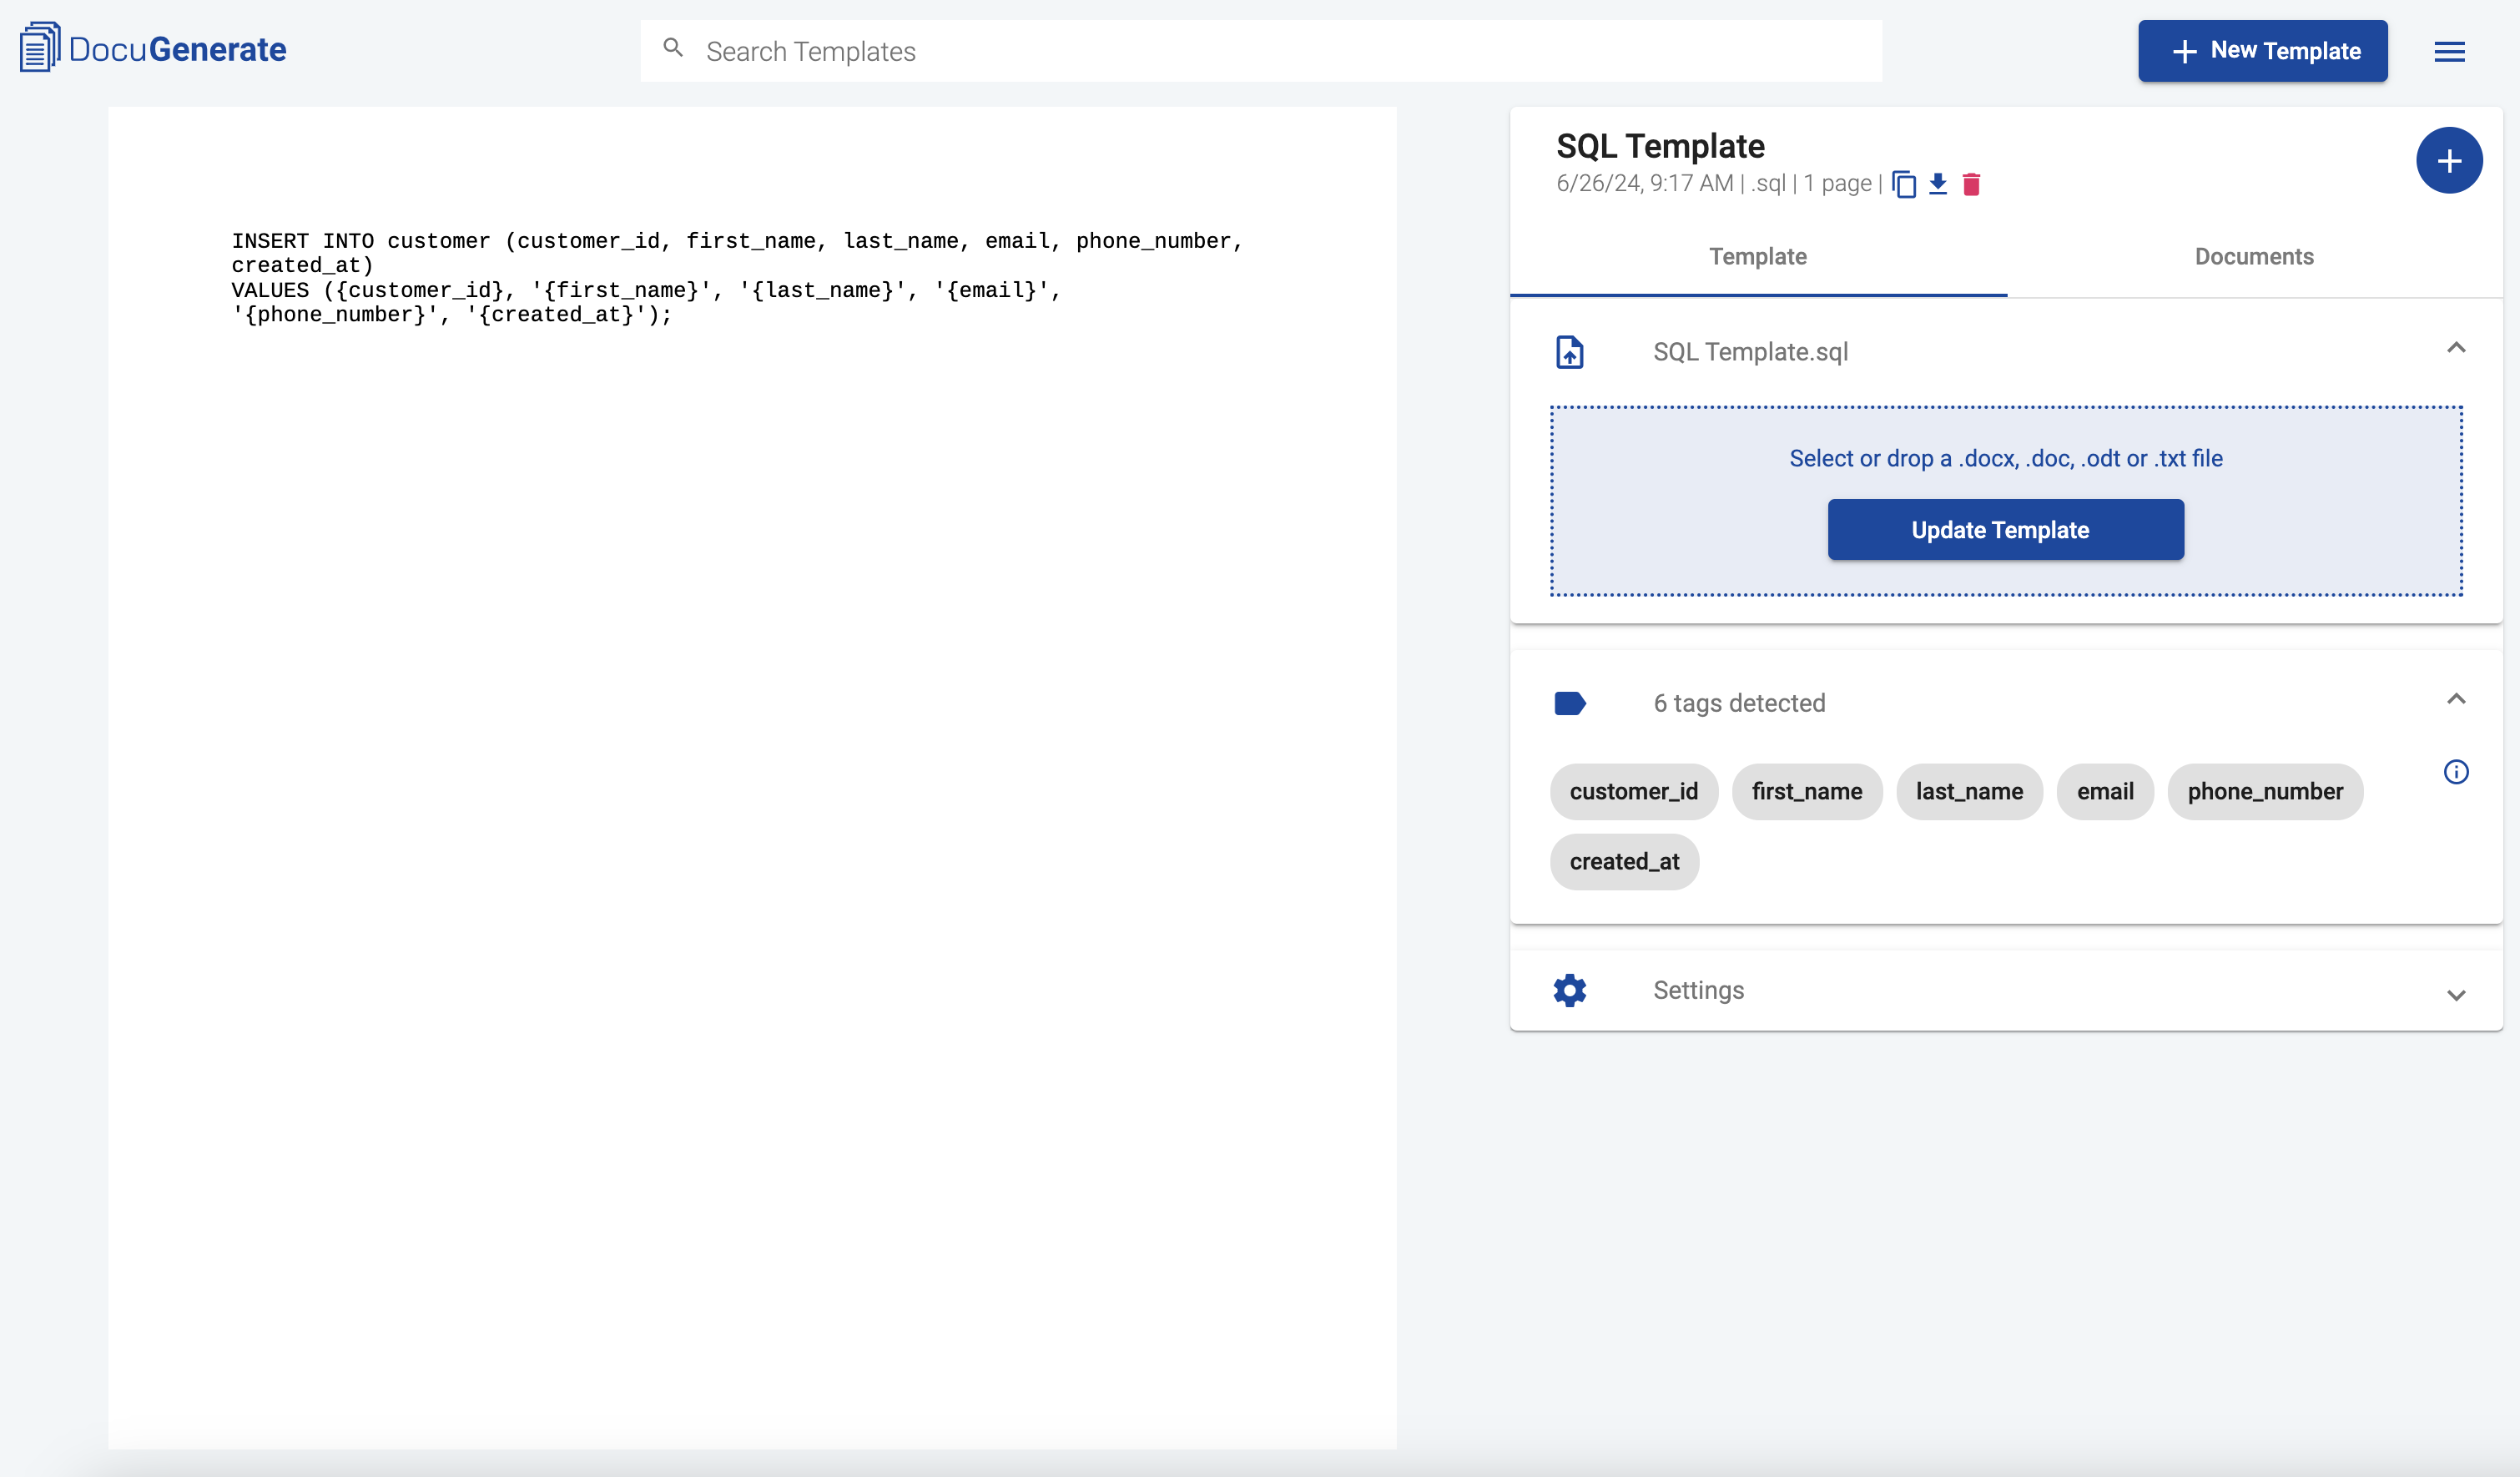Click the hamburger menu icon
Image resolution: width=2520 pixels, height=1477 pixels.
click(2448, 49)
